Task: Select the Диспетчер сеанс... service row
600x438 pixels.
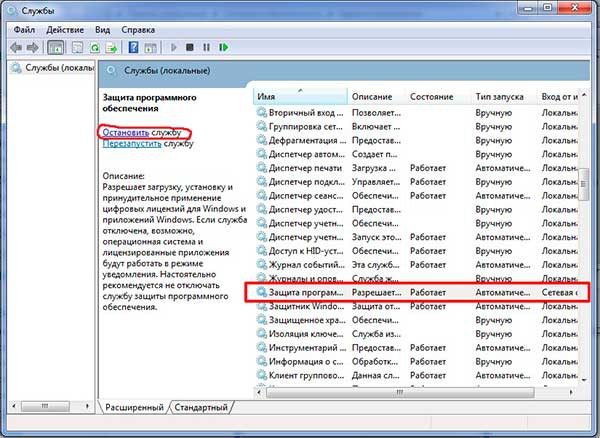Action: (x=417, y=195)
